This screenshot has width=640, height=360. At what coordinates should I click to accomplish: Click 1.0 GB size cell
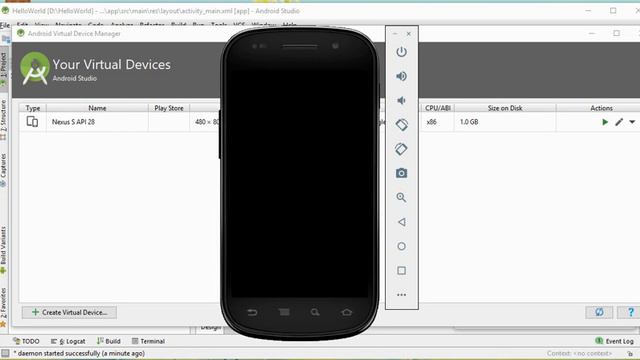[x=469, y=122]
